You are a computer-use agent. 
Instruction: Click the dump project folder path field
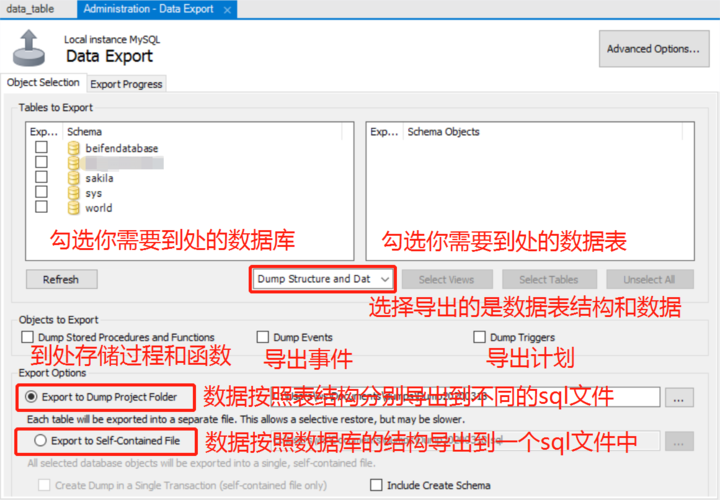[x=465, y=397]
